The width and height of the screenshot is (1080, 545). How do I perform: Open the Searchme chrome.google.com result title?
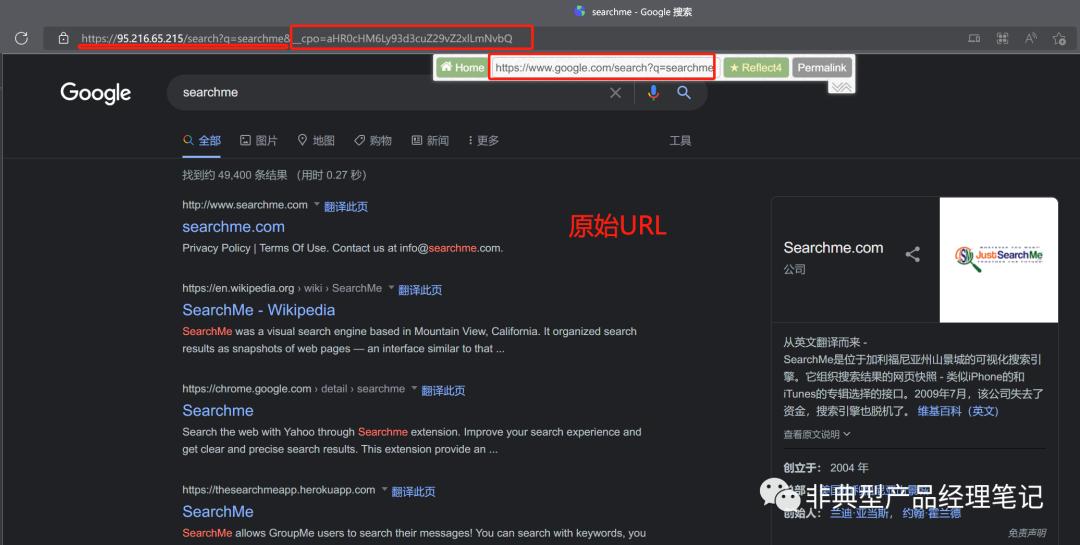(x=218, y=411)
